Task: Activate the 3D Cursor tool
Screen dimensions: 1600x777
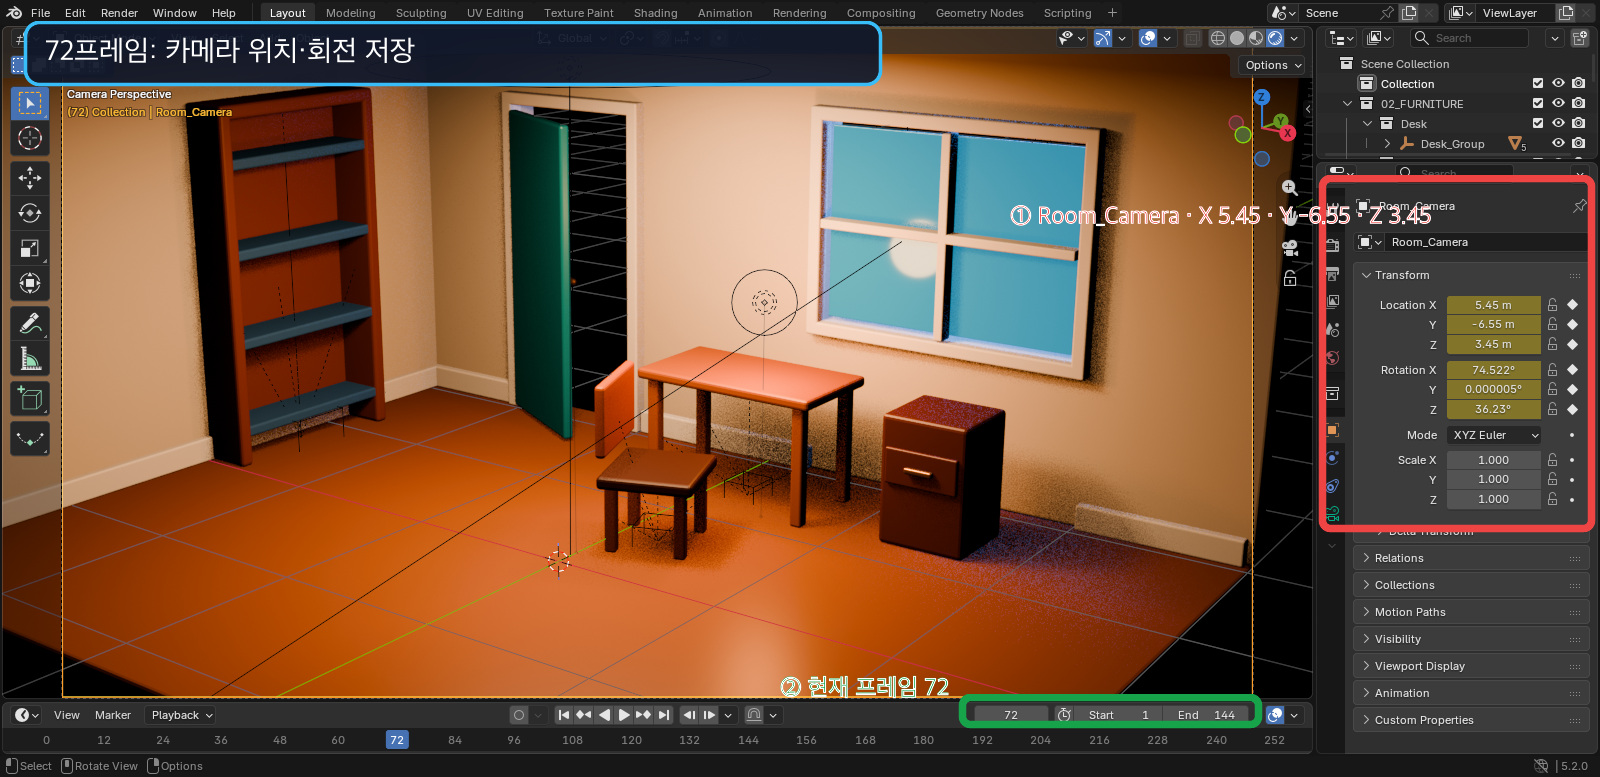Action: [x=30, y=138]
